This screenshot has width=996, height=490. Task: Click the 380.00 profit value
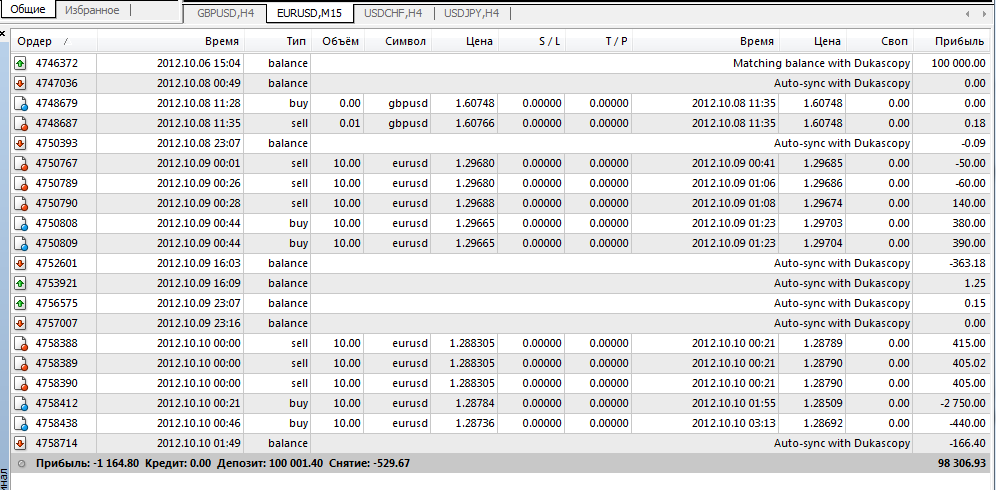pyautogui.click(x=970, y=224)
